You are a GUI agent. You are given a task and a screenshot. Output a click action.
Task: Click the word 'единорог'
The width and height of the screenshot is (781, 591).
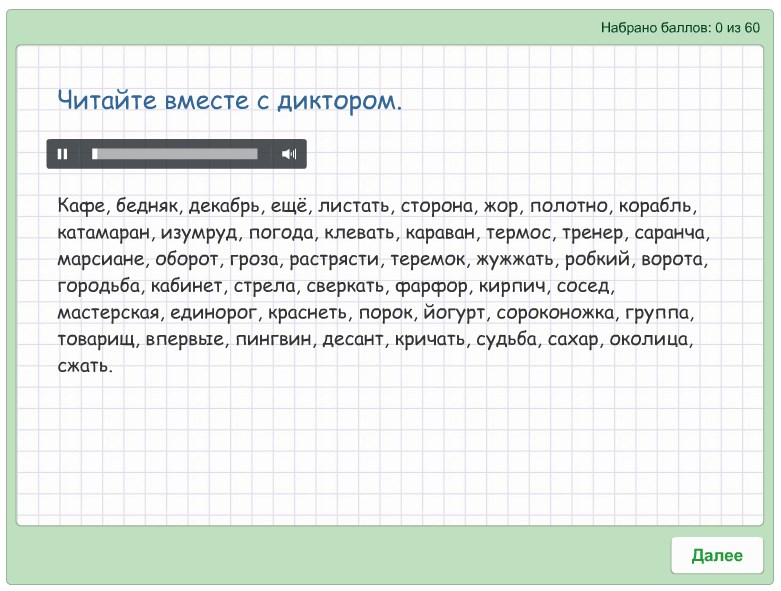tap(213, 313)
